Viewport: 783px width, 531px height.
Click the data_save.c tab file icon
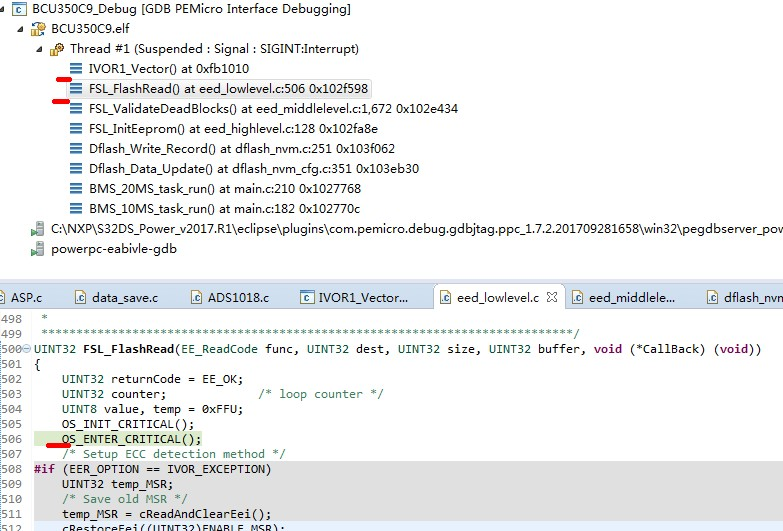[80, 298]
